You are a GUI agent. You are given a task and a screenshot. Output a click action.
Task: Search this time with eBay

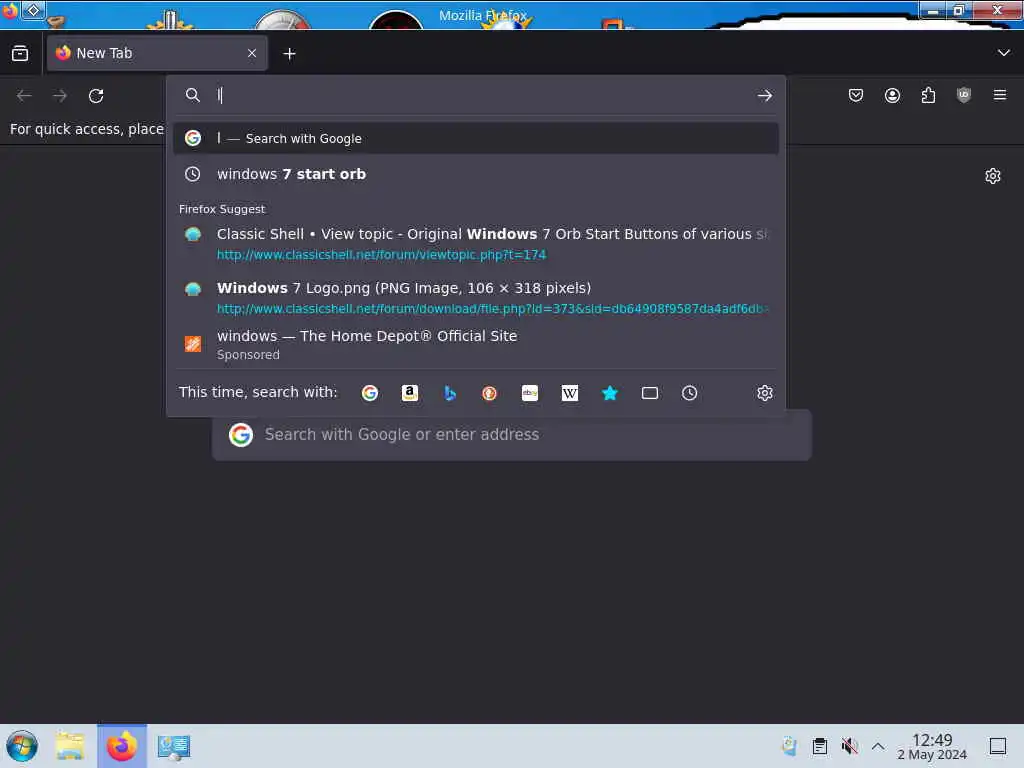coord(530,393)
